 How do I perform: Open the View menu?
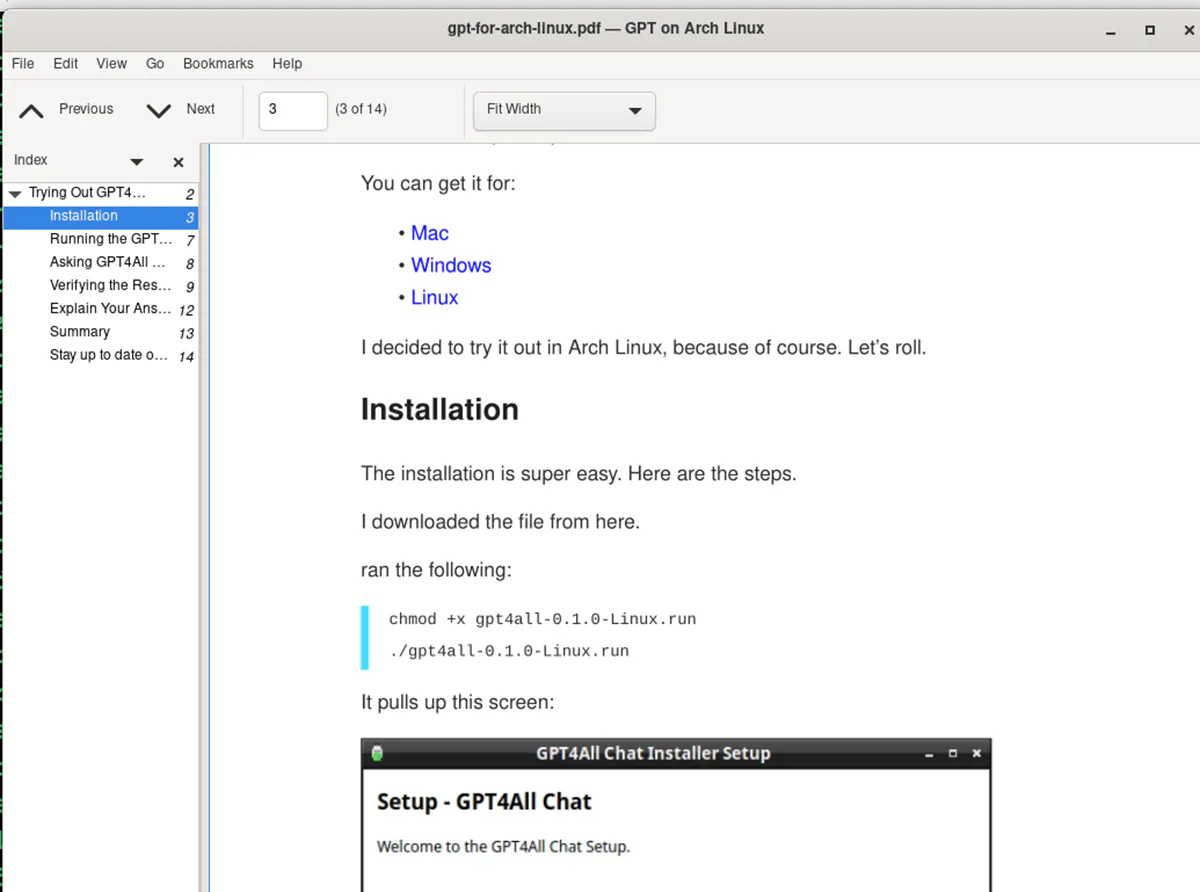click(112, 63)
